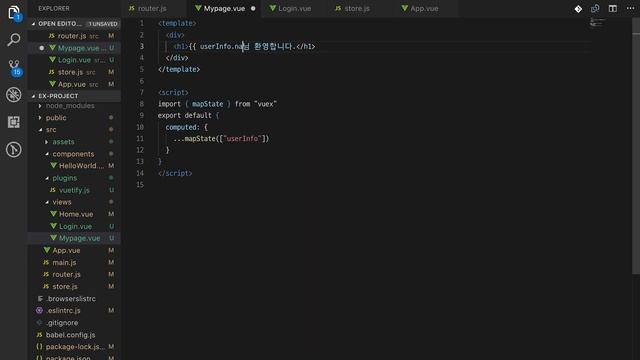Open main.js in file tree
This screenshot has height=360, width=640.
point(74,262)
